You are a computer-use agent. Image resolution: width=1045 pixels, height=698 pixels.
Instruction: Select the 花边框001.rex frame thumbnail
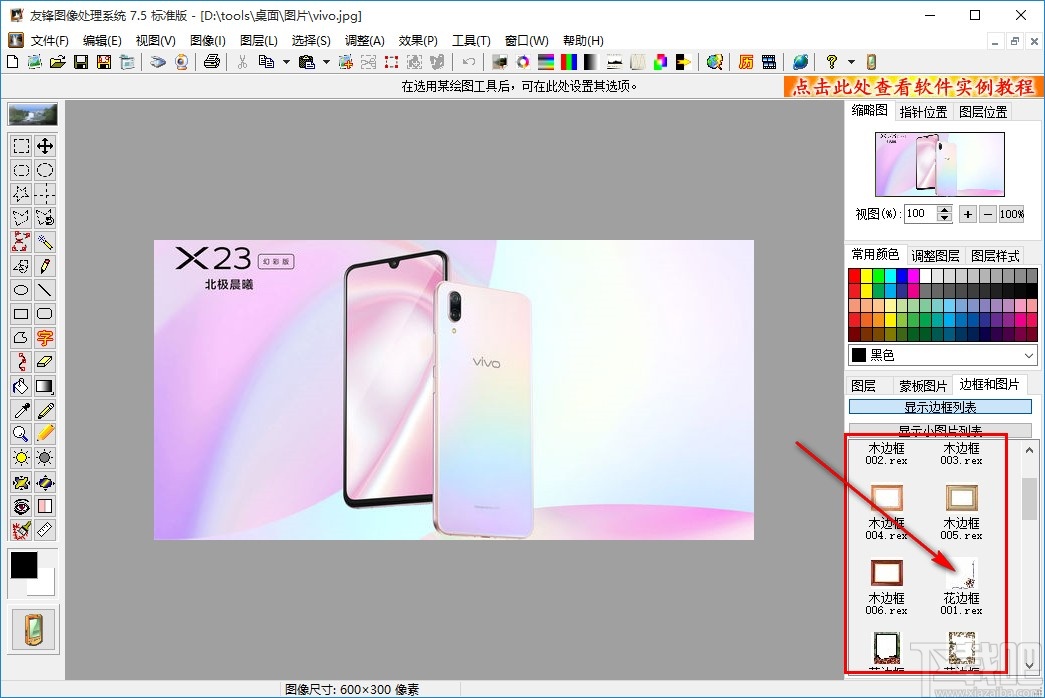click(x=962, y=574)
